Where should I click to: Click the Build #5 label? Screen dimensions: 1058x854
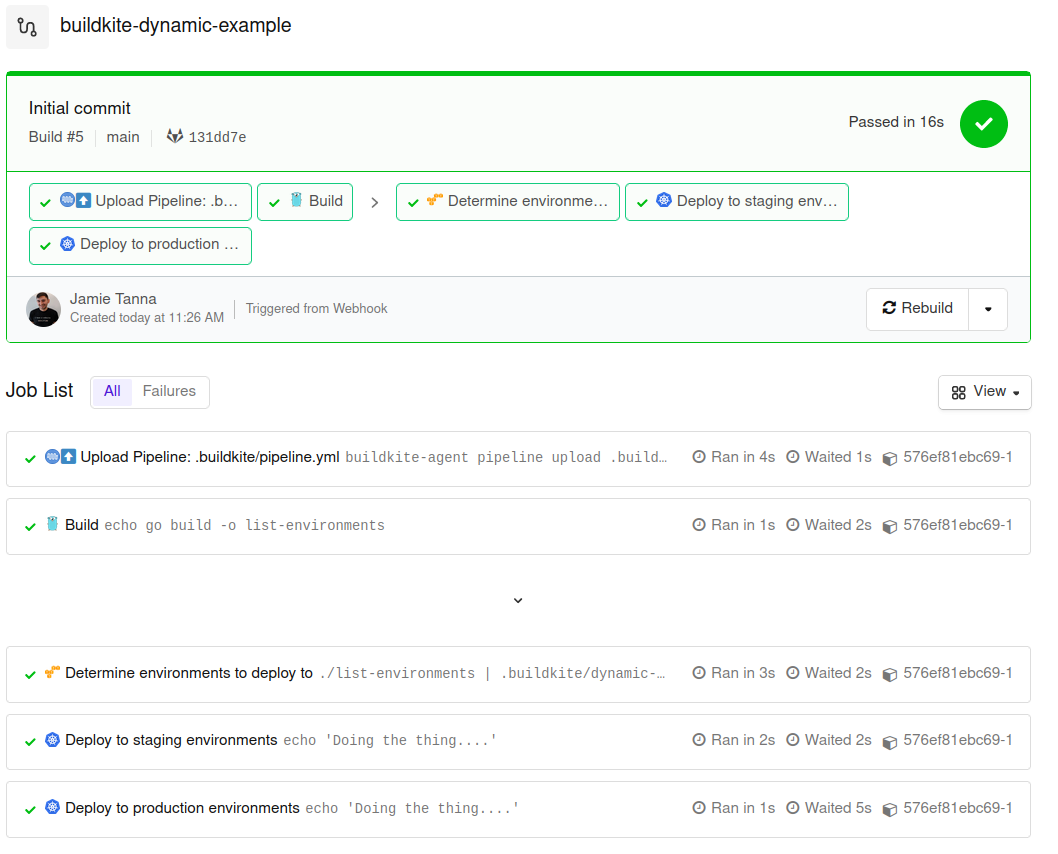click(56, 137)
